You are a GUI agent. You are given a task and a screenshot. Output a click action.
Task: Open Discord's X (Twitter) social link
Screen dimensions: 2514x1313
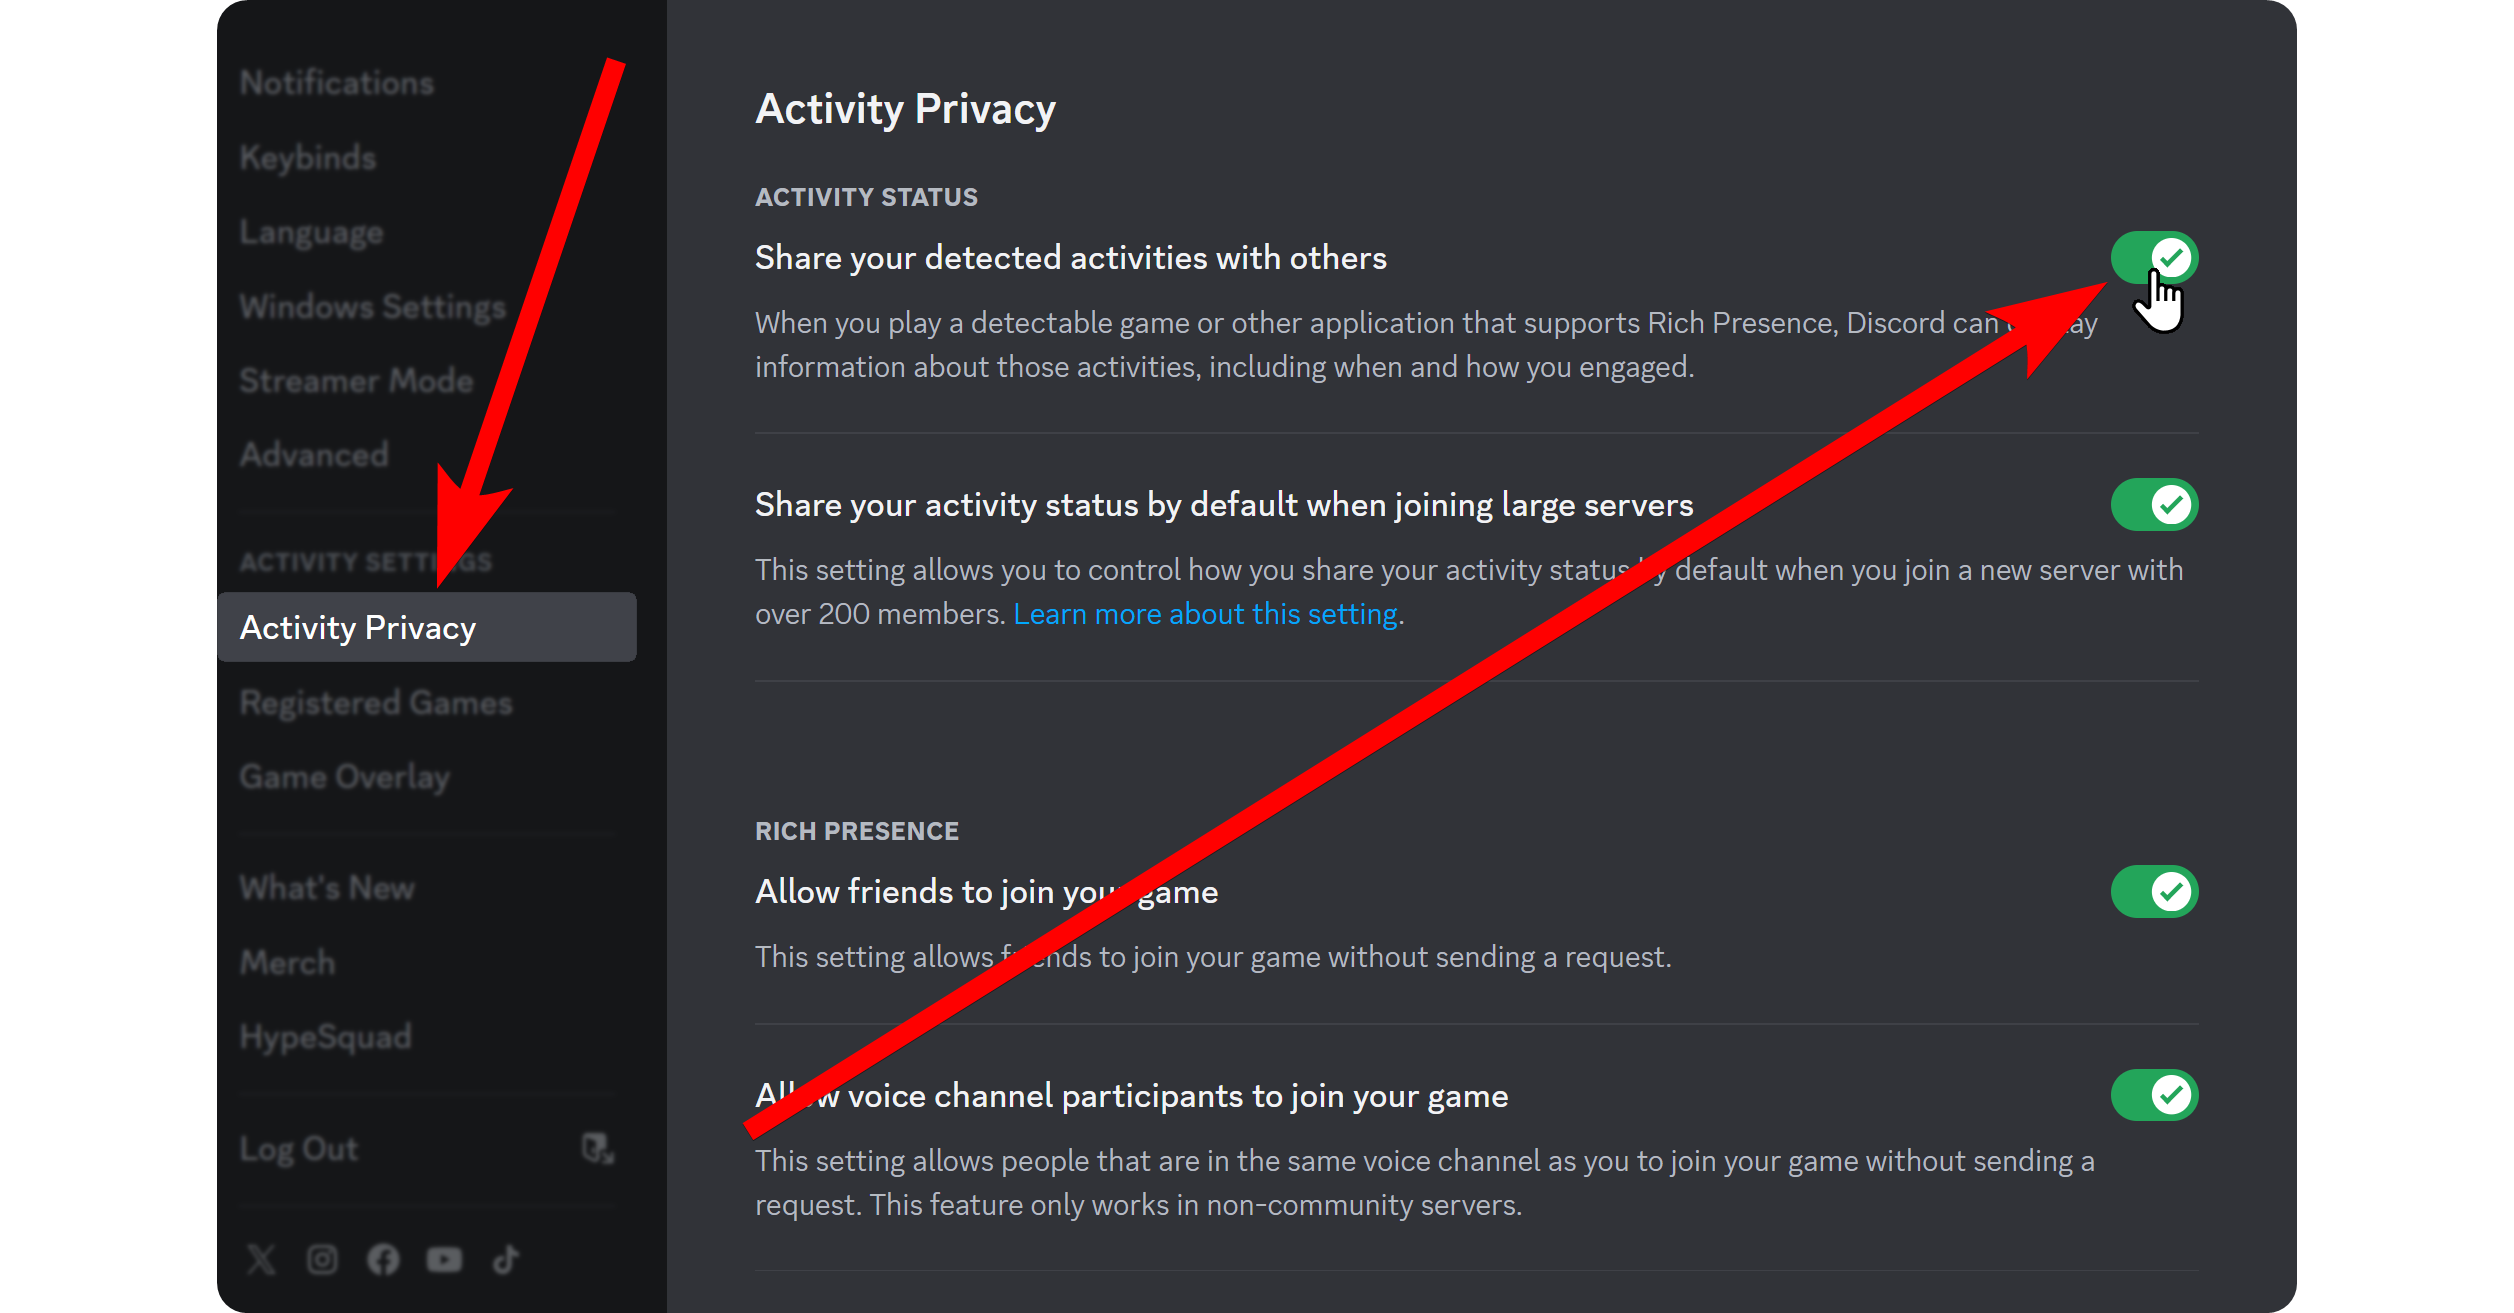pyautogui.click(x=260, y=1259)
